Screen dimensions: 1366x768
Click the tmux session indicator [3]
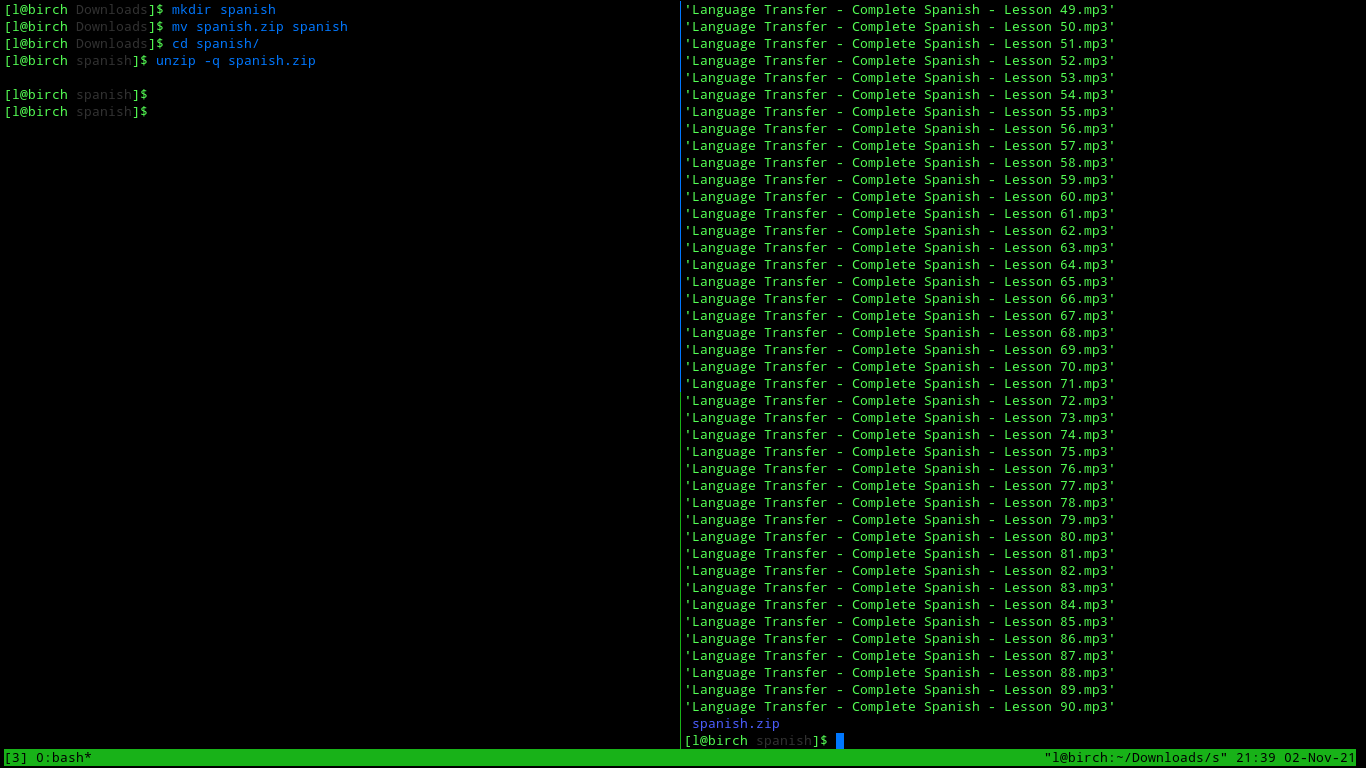16,758
